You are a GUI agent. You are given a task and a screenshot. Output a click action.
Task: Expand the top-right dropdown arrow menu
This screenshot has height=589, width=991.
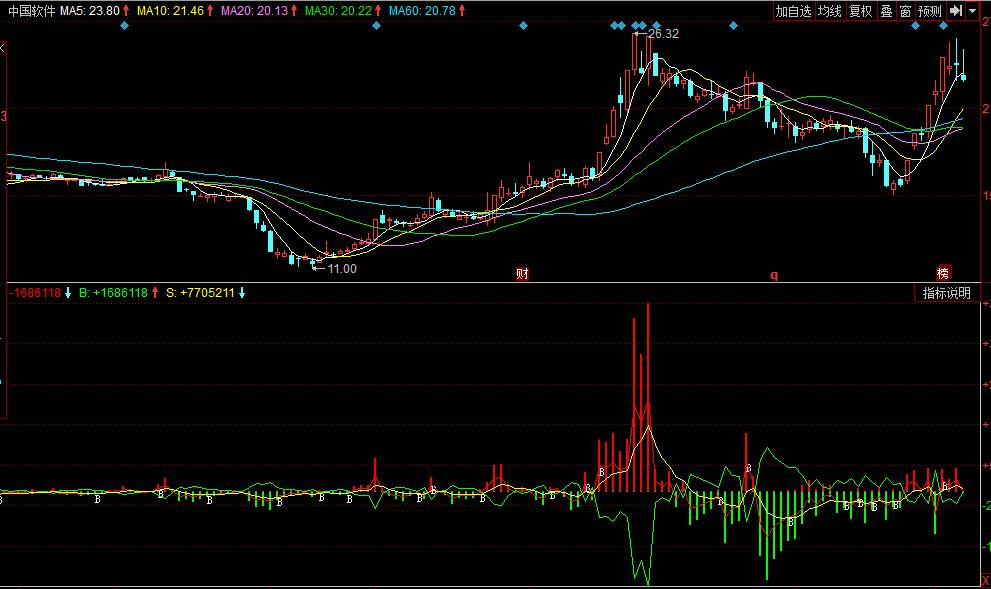click(x=972, y=11)
